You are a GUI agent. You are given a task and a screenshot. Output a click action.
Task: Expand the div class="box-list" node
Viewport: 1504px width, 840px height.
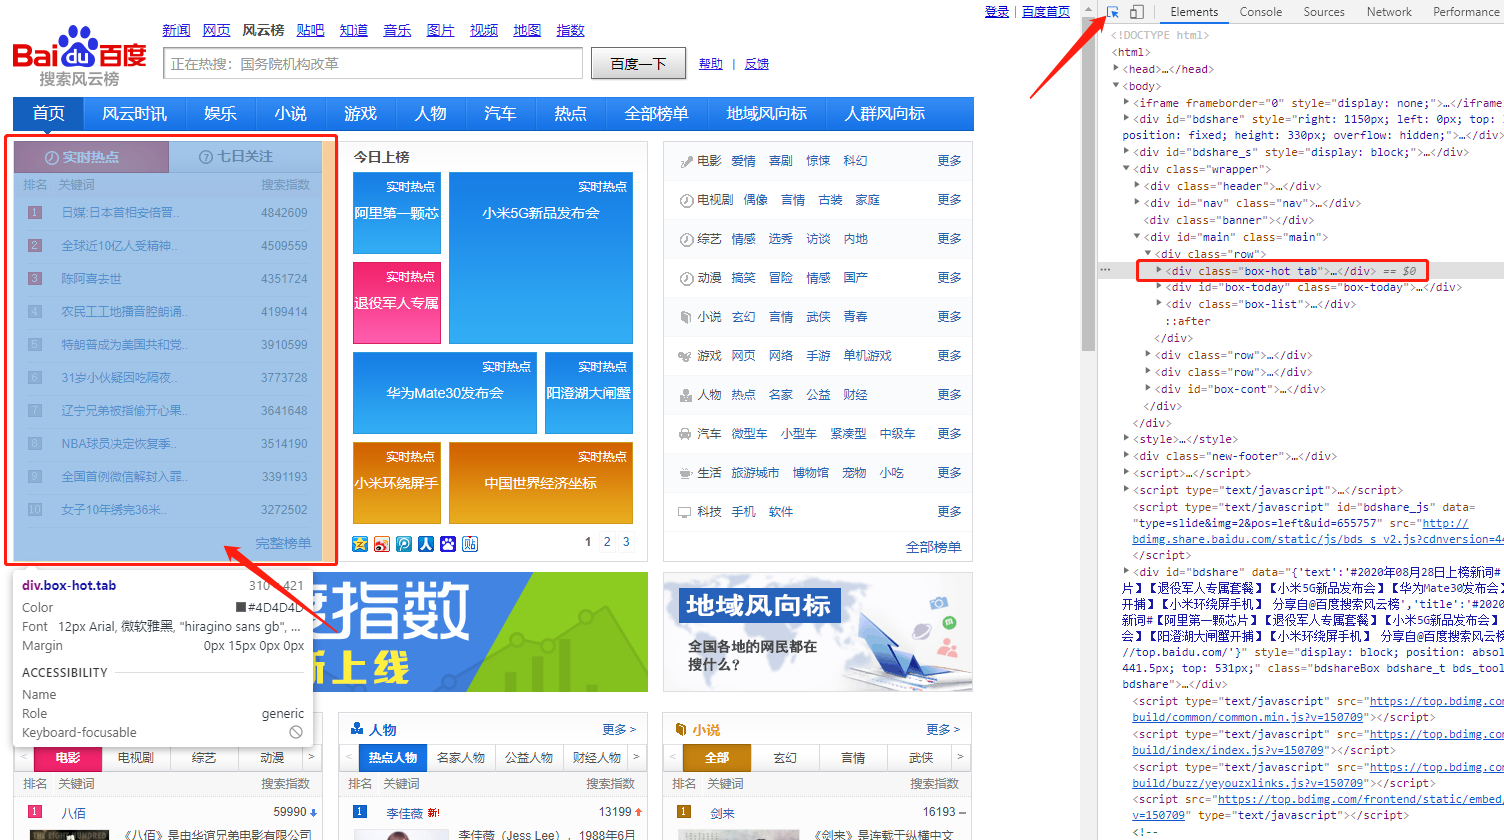pos(1160,304)
